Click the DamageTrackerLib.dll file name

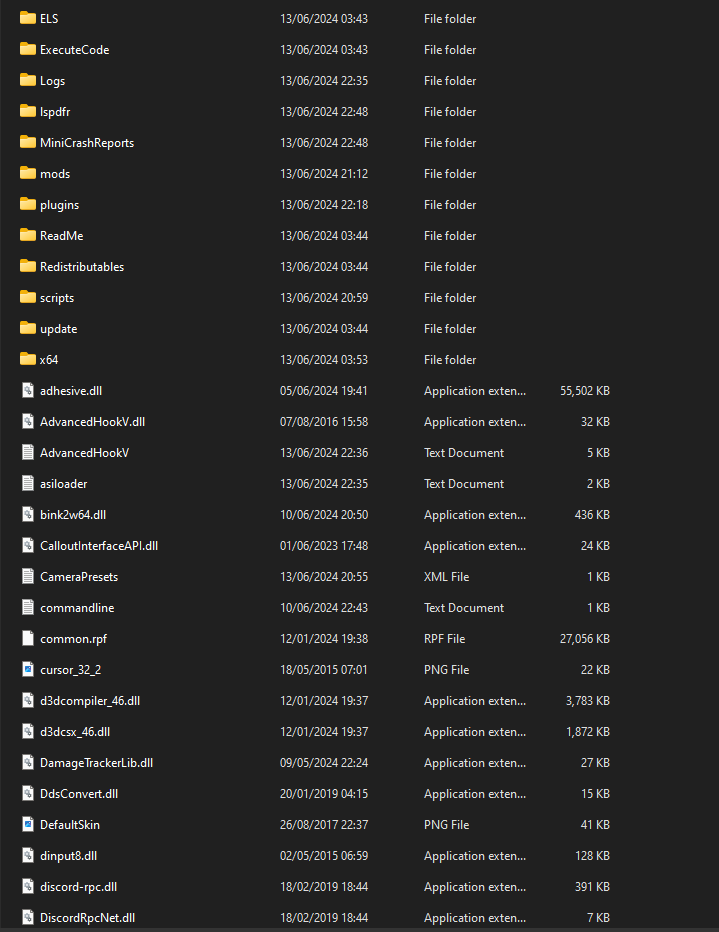click(x=96, y=763)
